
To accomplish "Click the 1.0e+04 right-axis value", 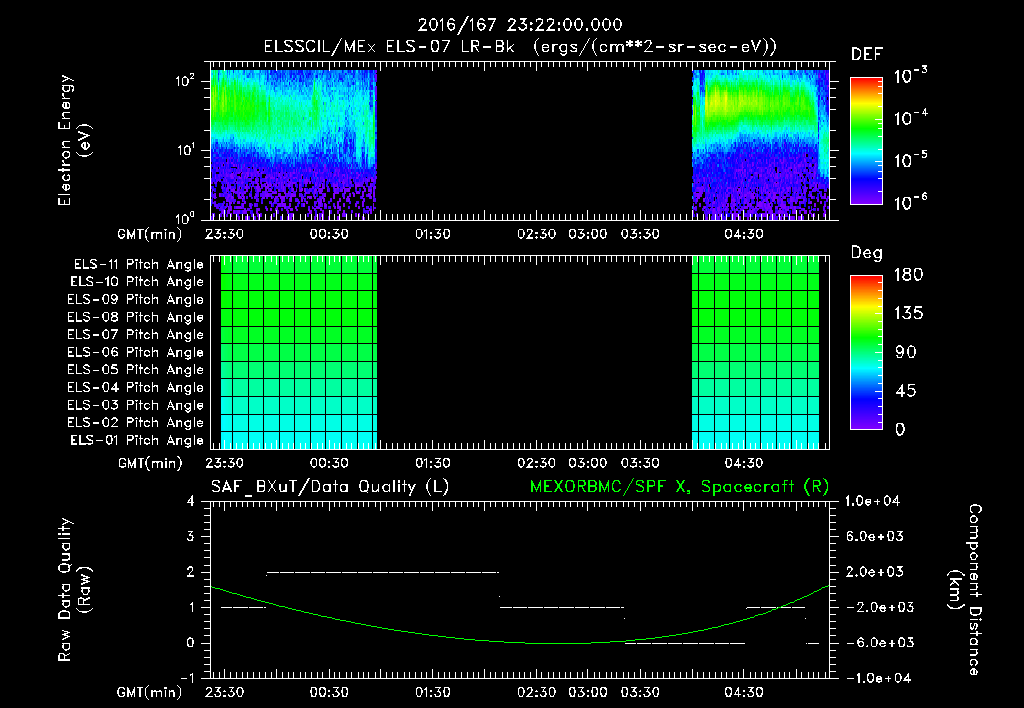I will pyautogui.click(x=872, y=501).
